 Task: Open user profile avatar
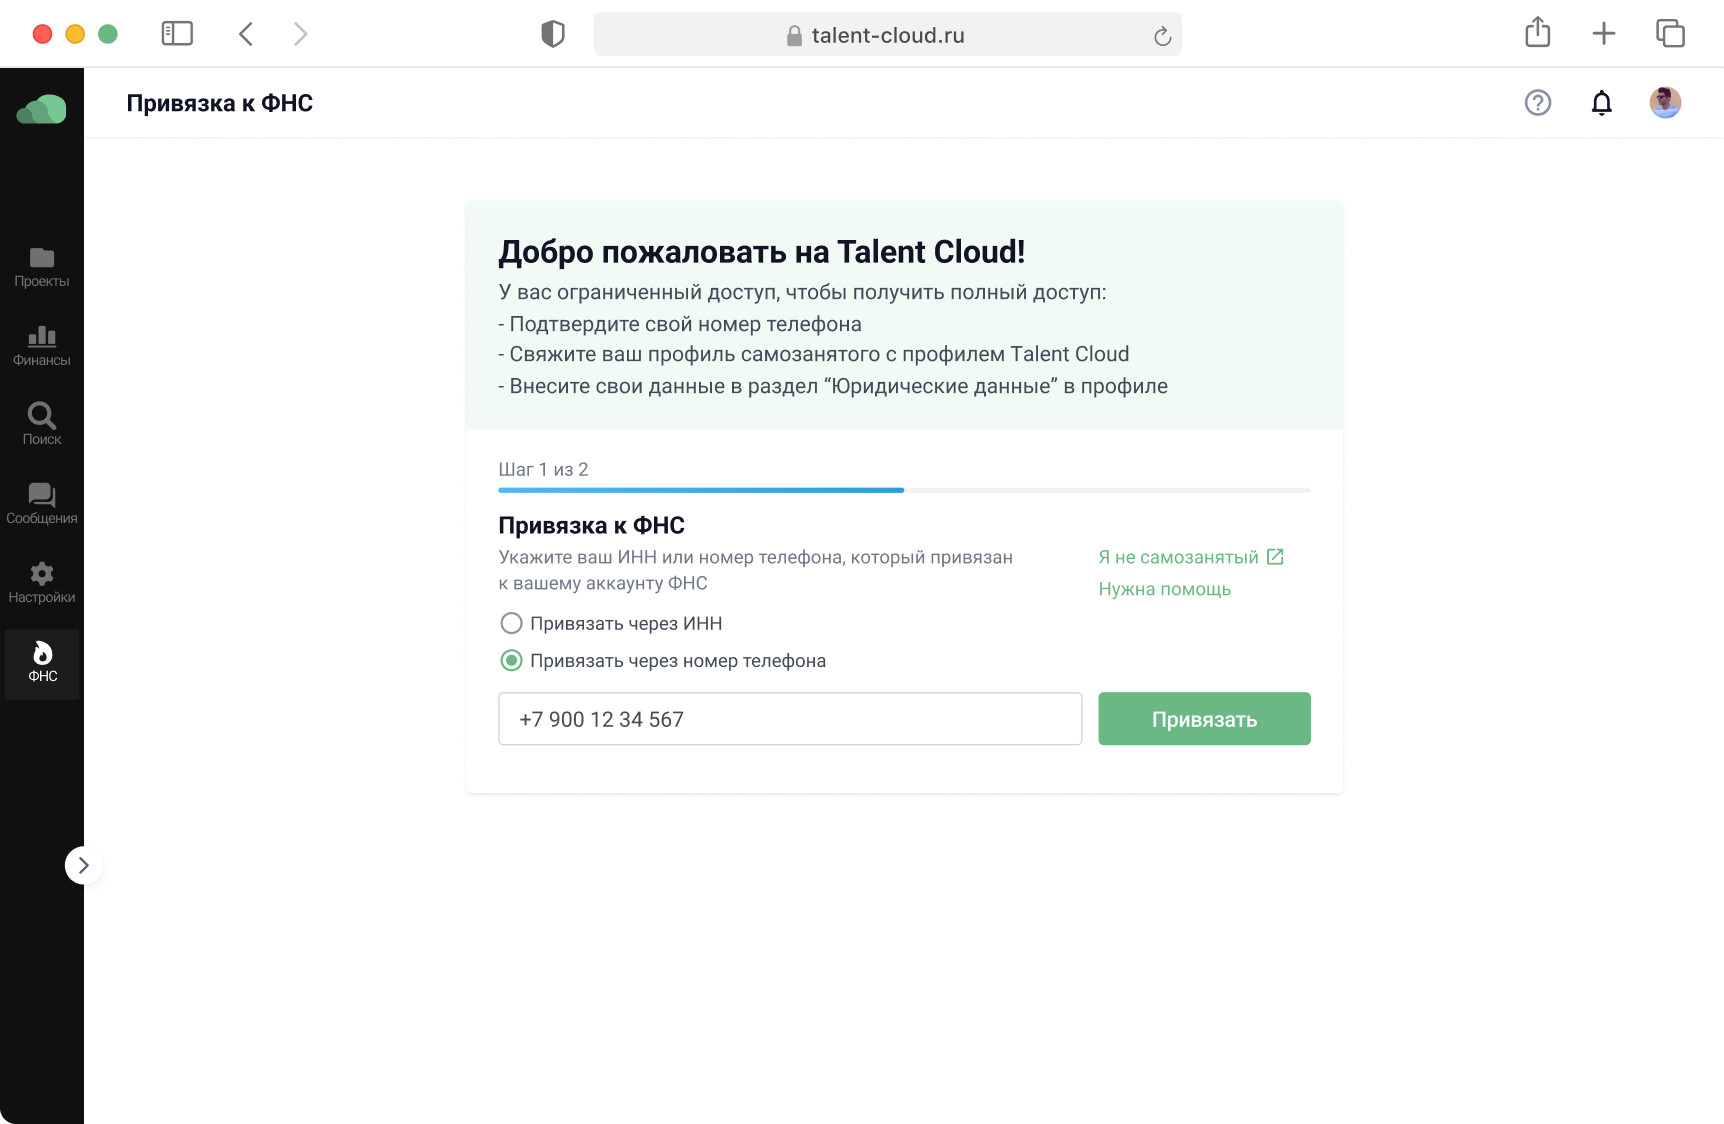pyautogui.click(x=1664, y=103)
